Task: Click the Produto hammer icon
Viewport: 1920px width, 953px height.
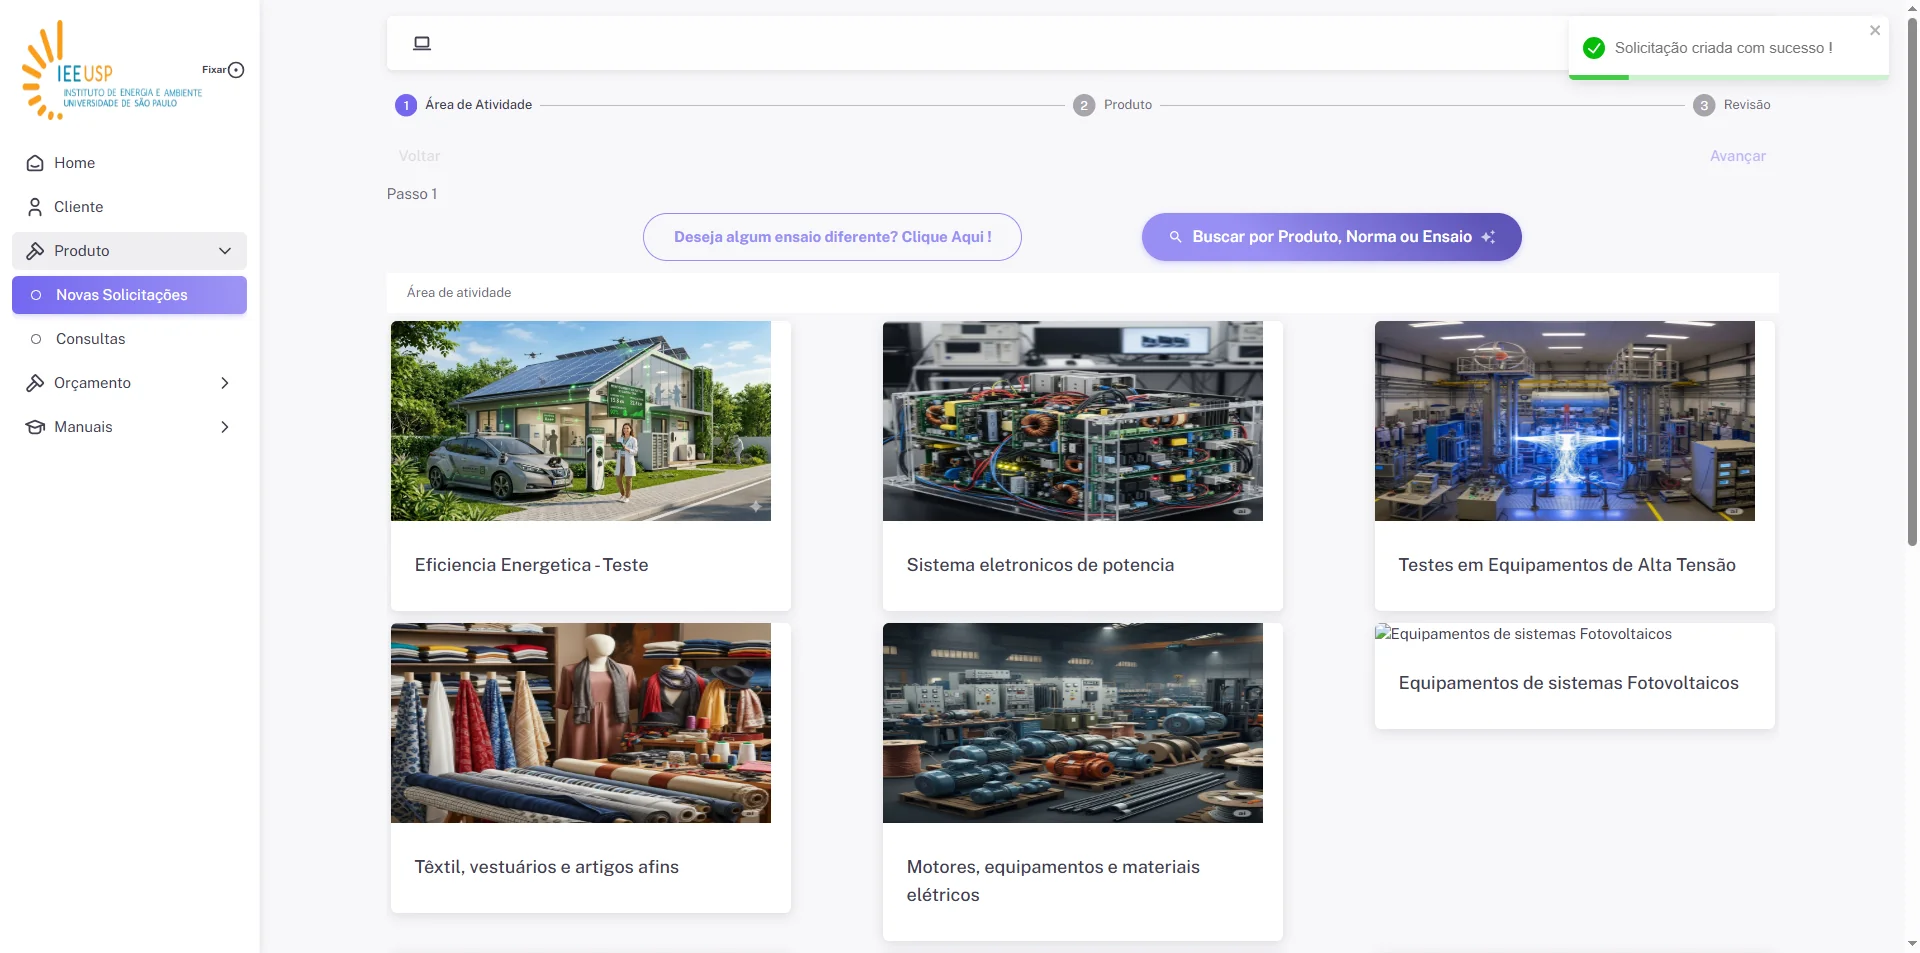Action: 35,251
